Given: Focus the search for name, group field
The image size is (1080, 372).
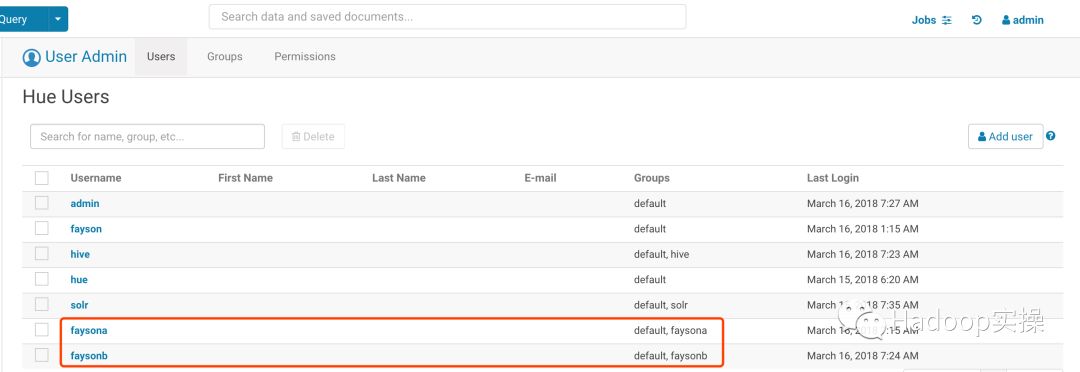Looking at the screenshot, I should coord(147,136).
